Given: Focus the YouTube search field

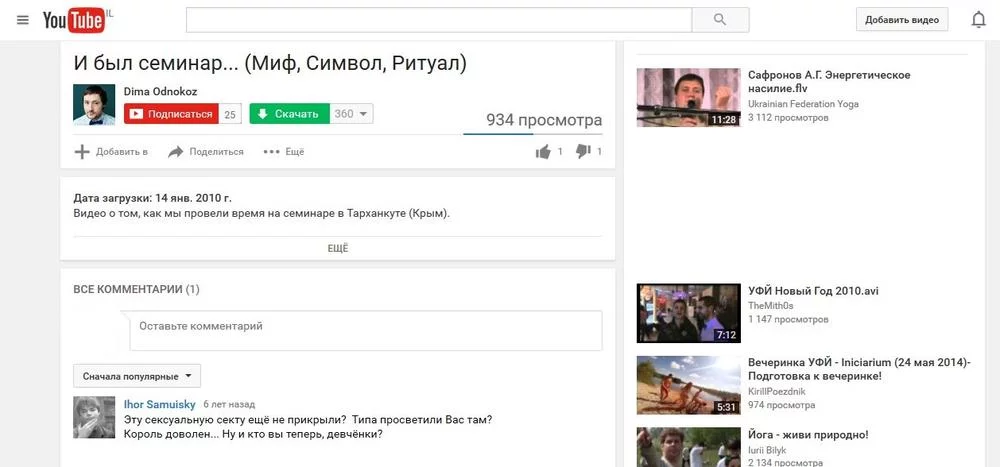Looking at the screenshot, I should point(439,20).
